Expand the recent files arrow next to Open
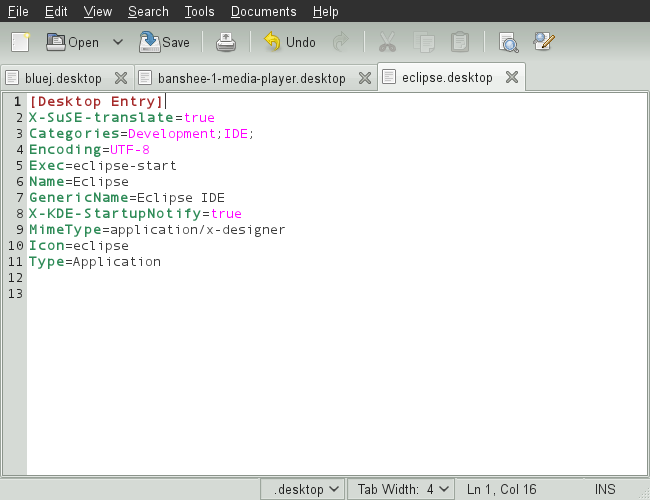 (x=118, y=42)
